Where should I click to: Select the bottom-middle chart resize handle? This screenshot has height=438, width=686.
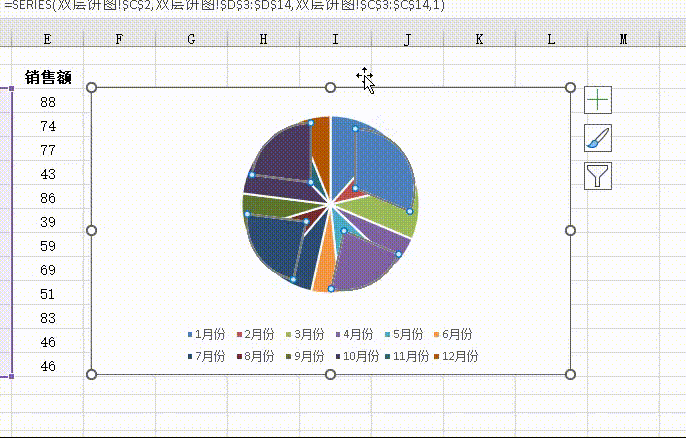click(331, 374)
